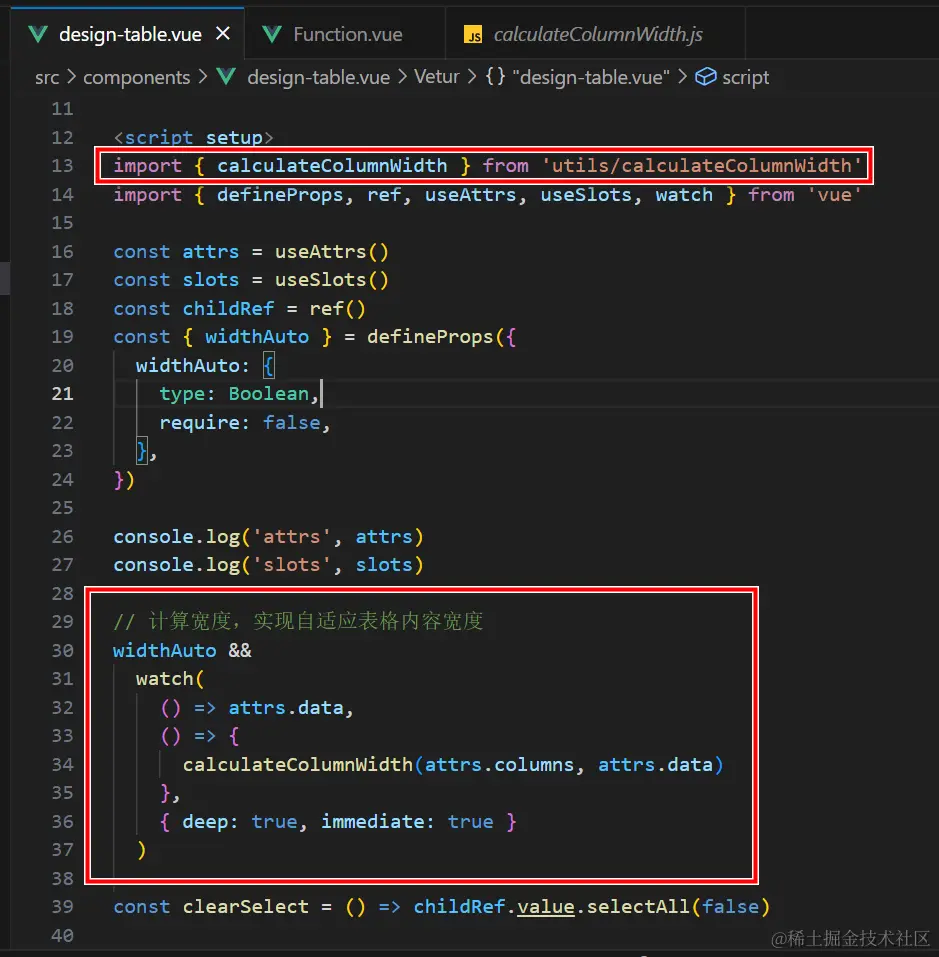Click 'immediate: true' option on line 36

point(407,822)
